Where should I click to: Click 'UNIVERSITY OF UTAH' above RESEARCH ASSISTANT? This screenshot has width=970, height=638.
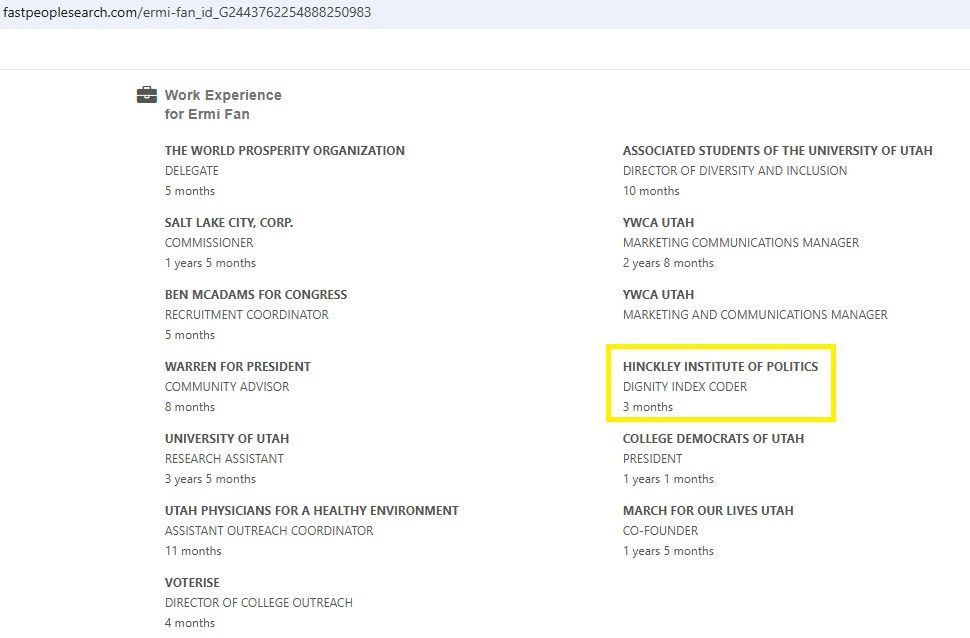227,439
